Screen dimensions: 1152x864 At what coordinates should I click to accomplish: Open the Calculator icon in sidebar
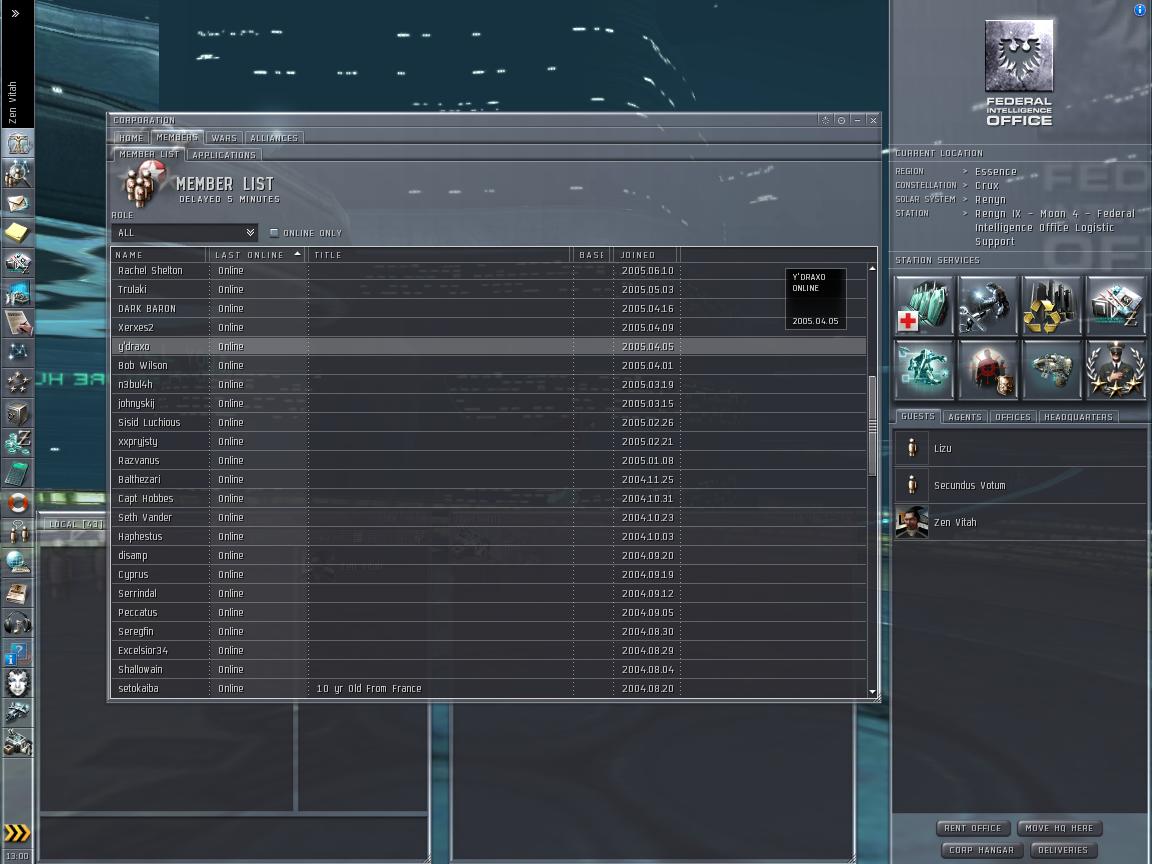click(18, 473)
